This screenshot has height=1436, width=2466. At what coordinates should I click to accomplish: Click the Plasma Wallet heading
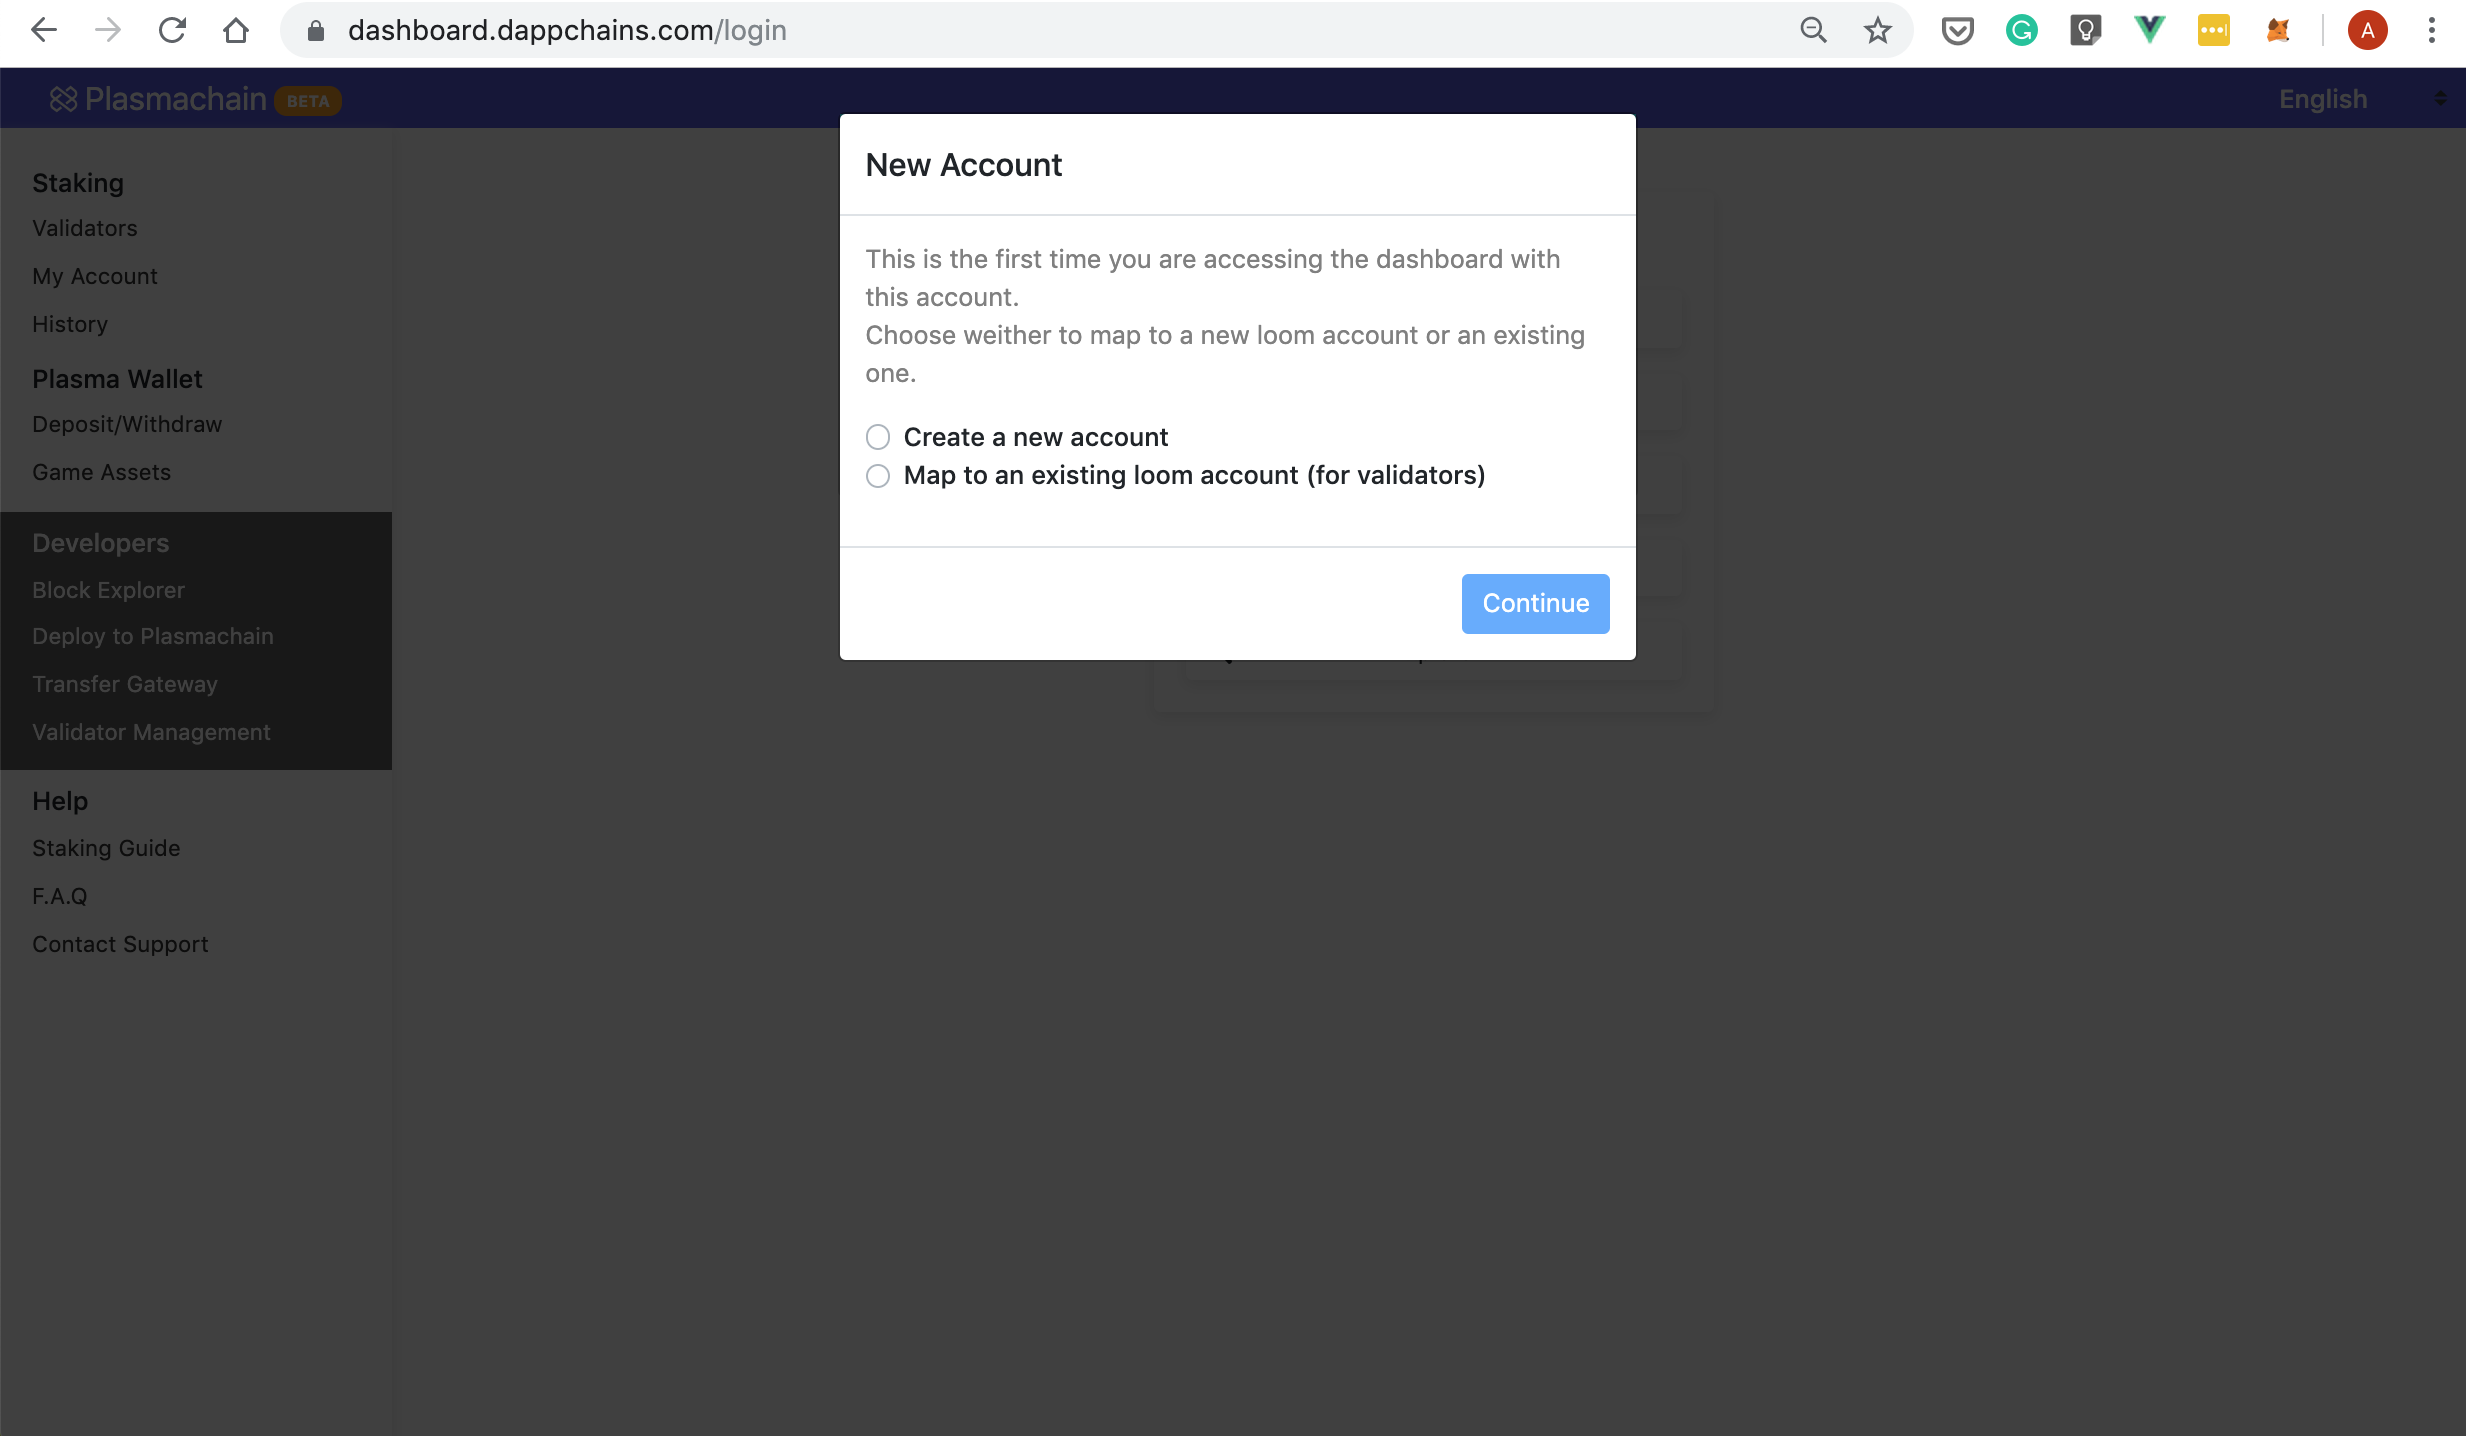click(117, 379)
